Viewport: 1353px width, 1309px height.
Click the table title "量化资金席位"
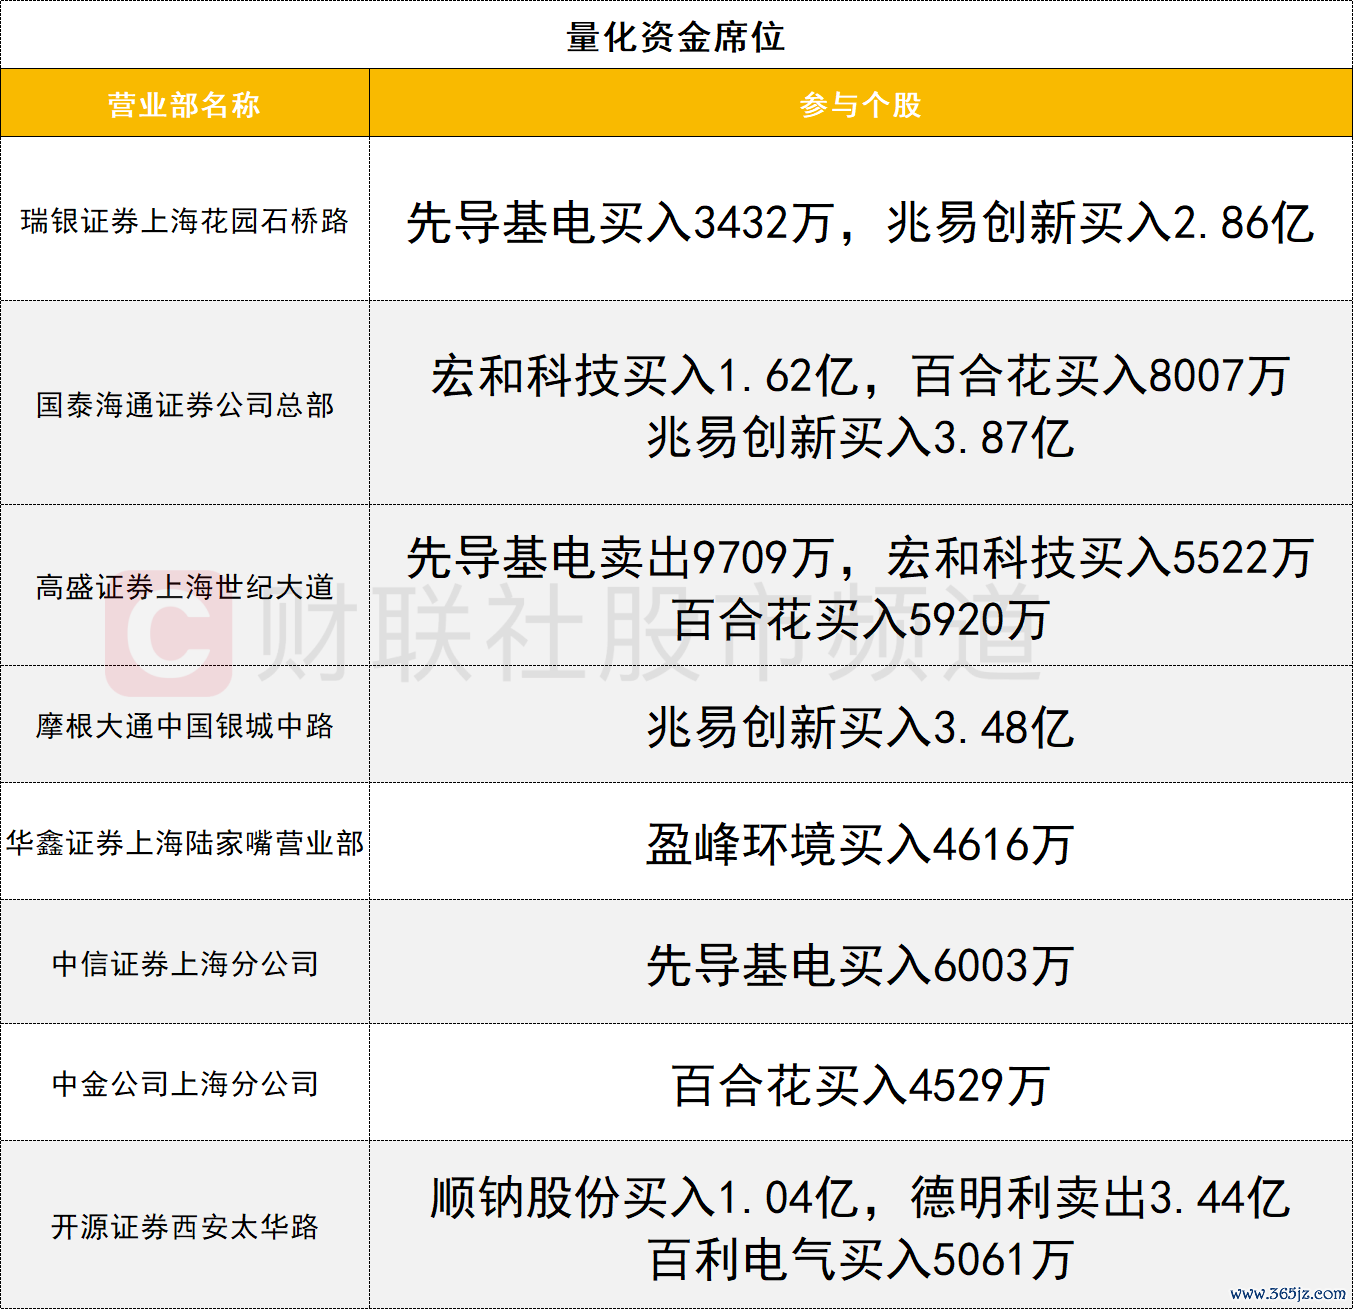[x=676, y=37]
